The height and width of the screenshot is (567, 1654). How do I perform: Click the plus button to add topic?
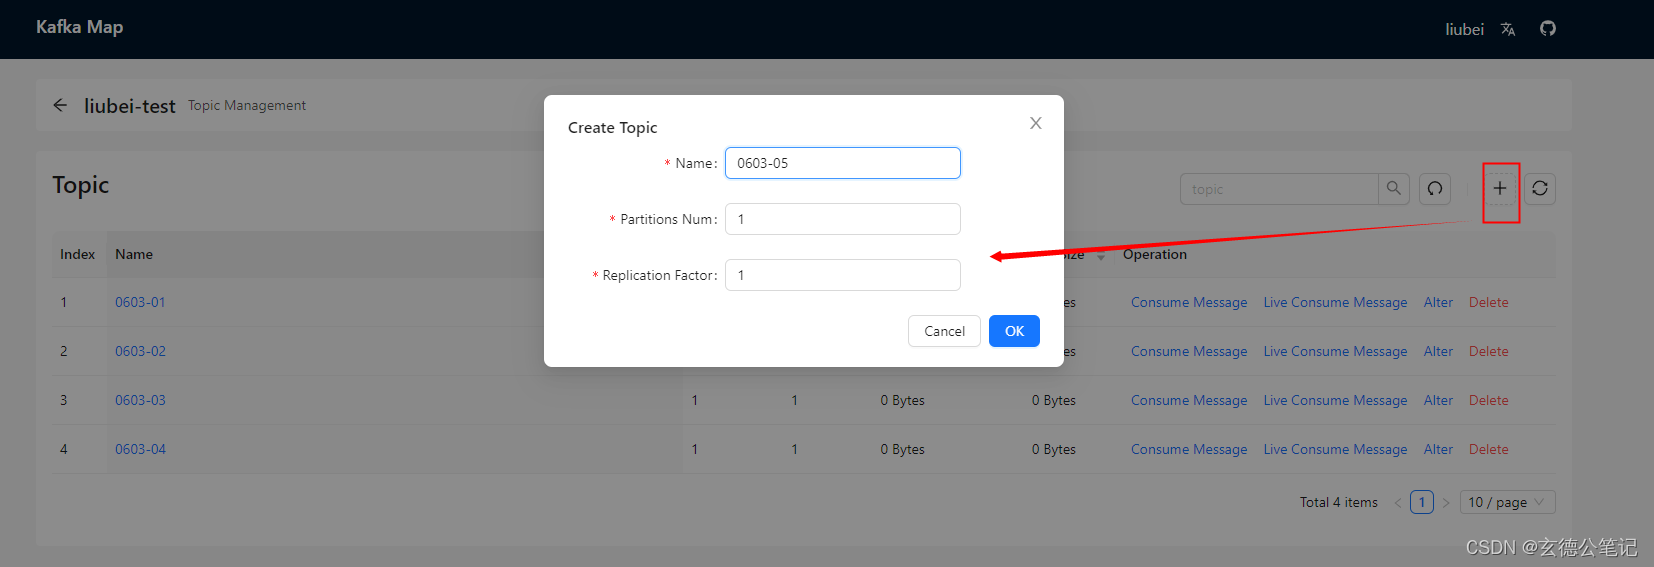click(1500, 188)
